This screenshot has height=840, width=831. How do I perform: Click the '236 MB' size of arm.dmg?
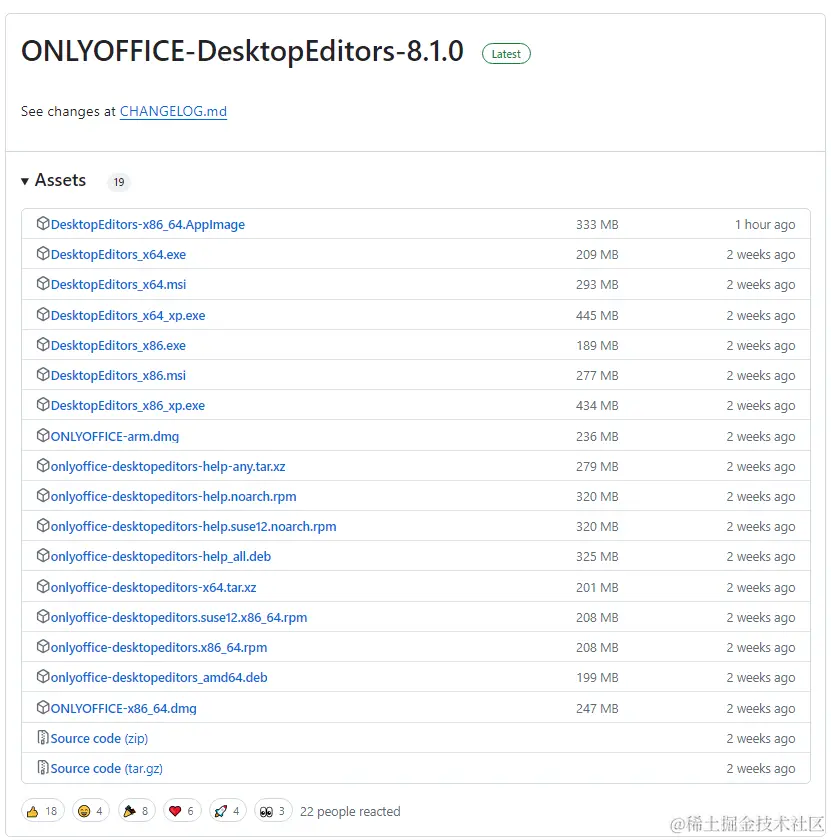click(597, 437)
